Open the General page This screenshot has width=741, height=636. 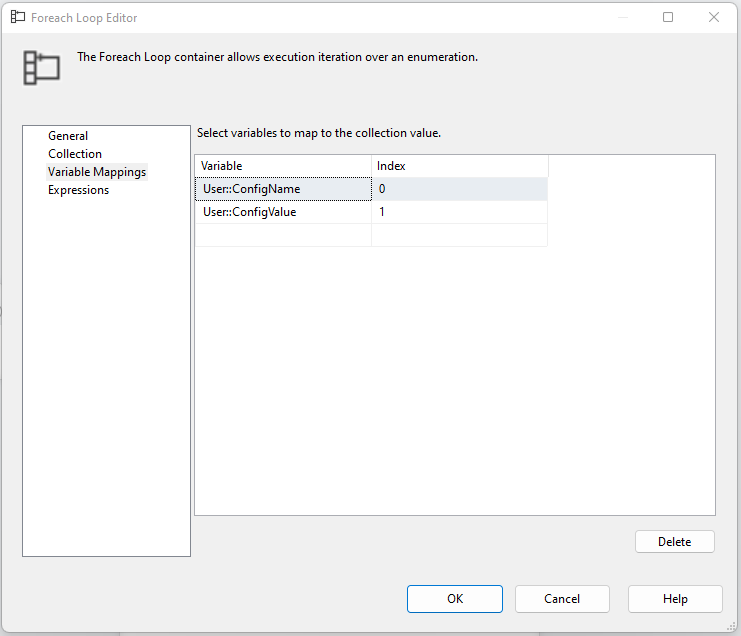pos(68,136)
